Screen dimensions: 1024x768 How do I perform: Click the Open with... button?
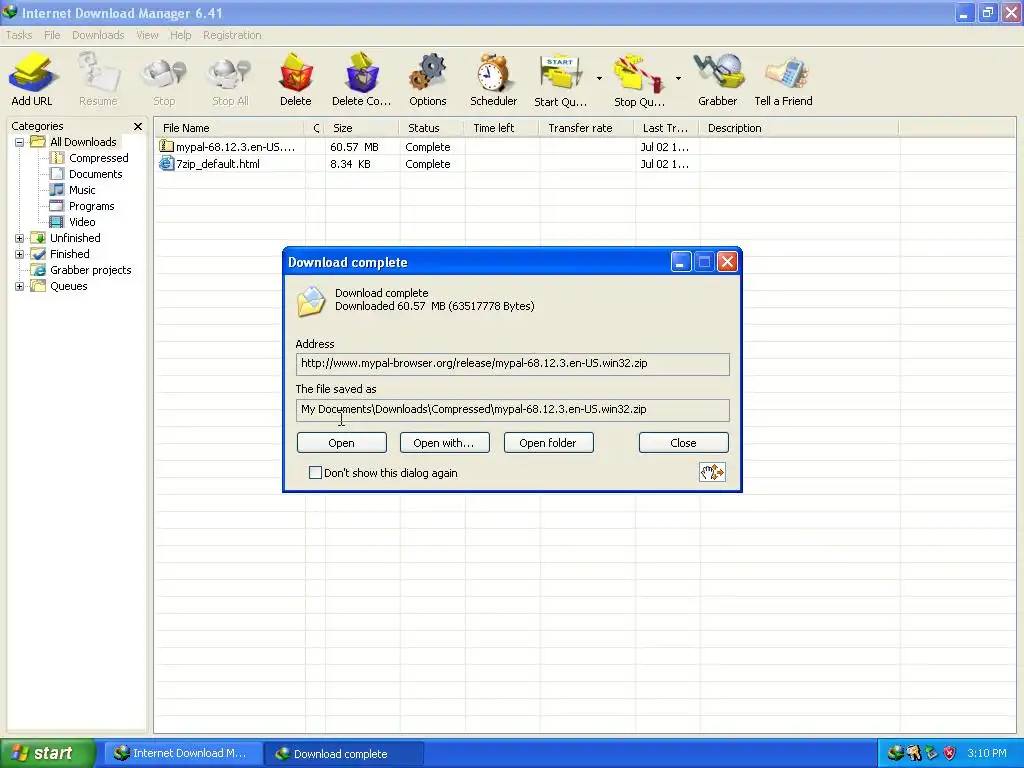[444, 443]
